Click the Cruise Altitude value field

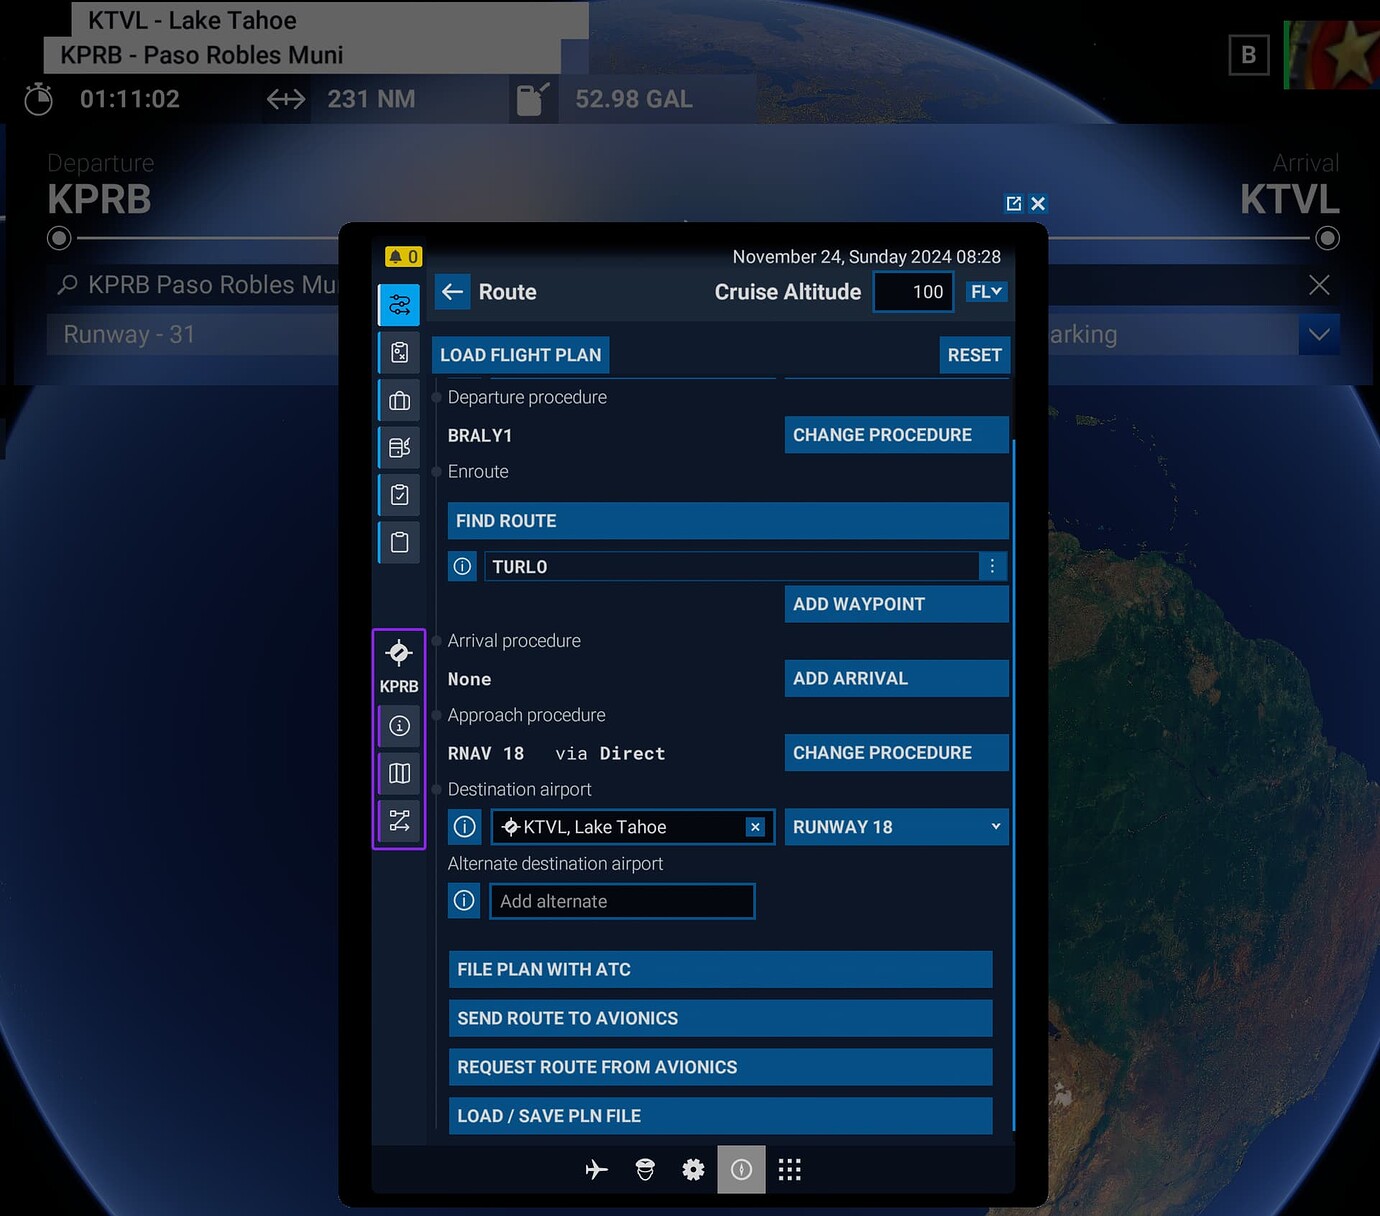[913, 291]
